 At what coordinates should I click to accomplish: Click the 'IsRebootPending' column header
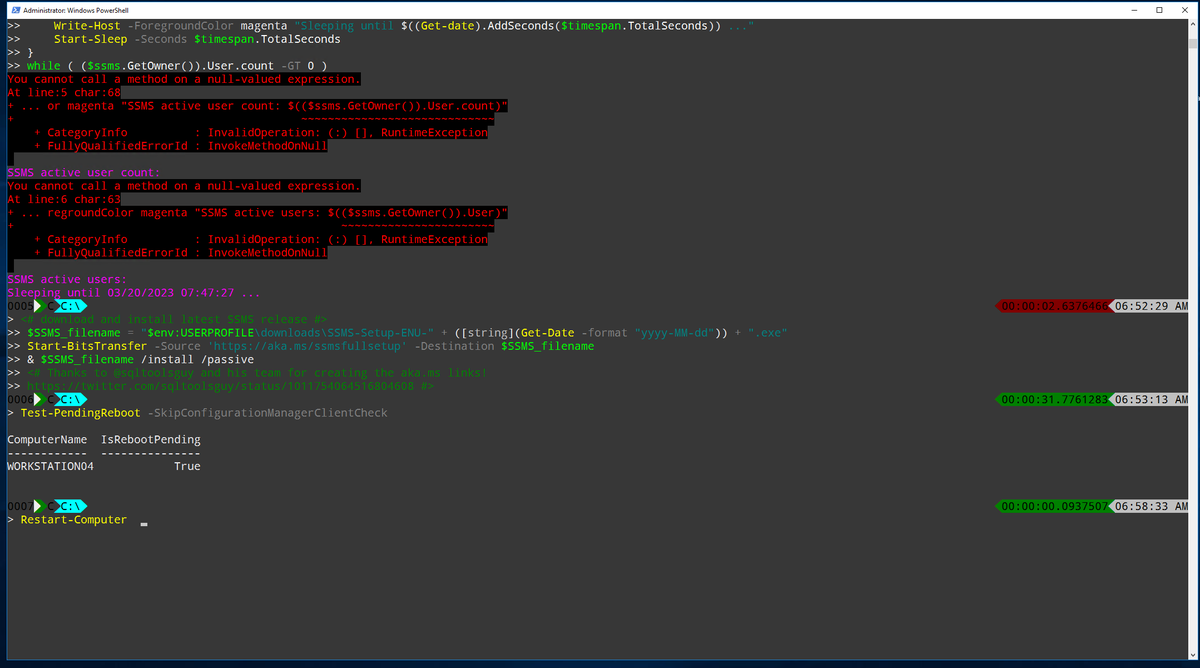click(x=151, y=440)
